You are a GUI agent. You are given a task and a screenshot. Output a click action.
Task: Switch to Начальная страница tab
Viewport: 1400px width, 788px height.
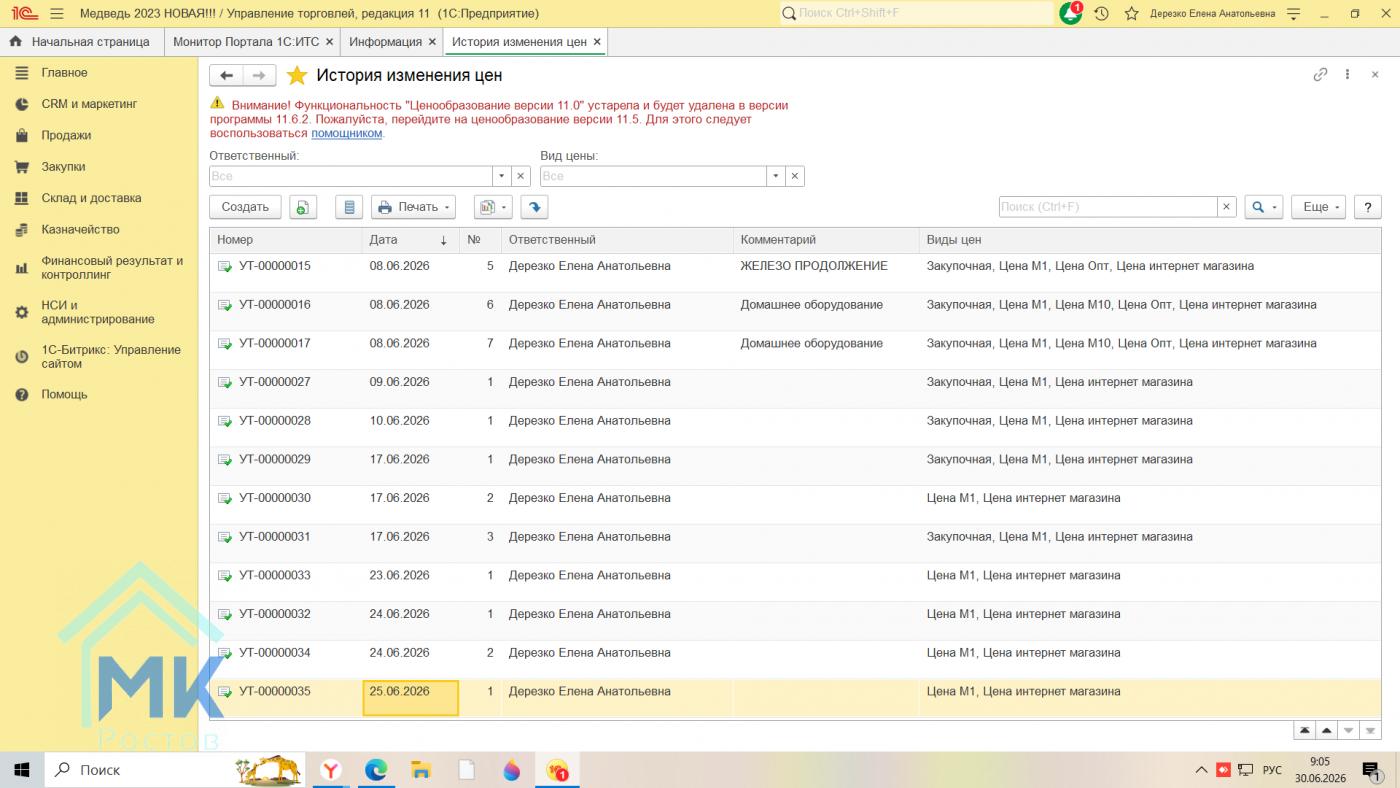coord(81,42)
